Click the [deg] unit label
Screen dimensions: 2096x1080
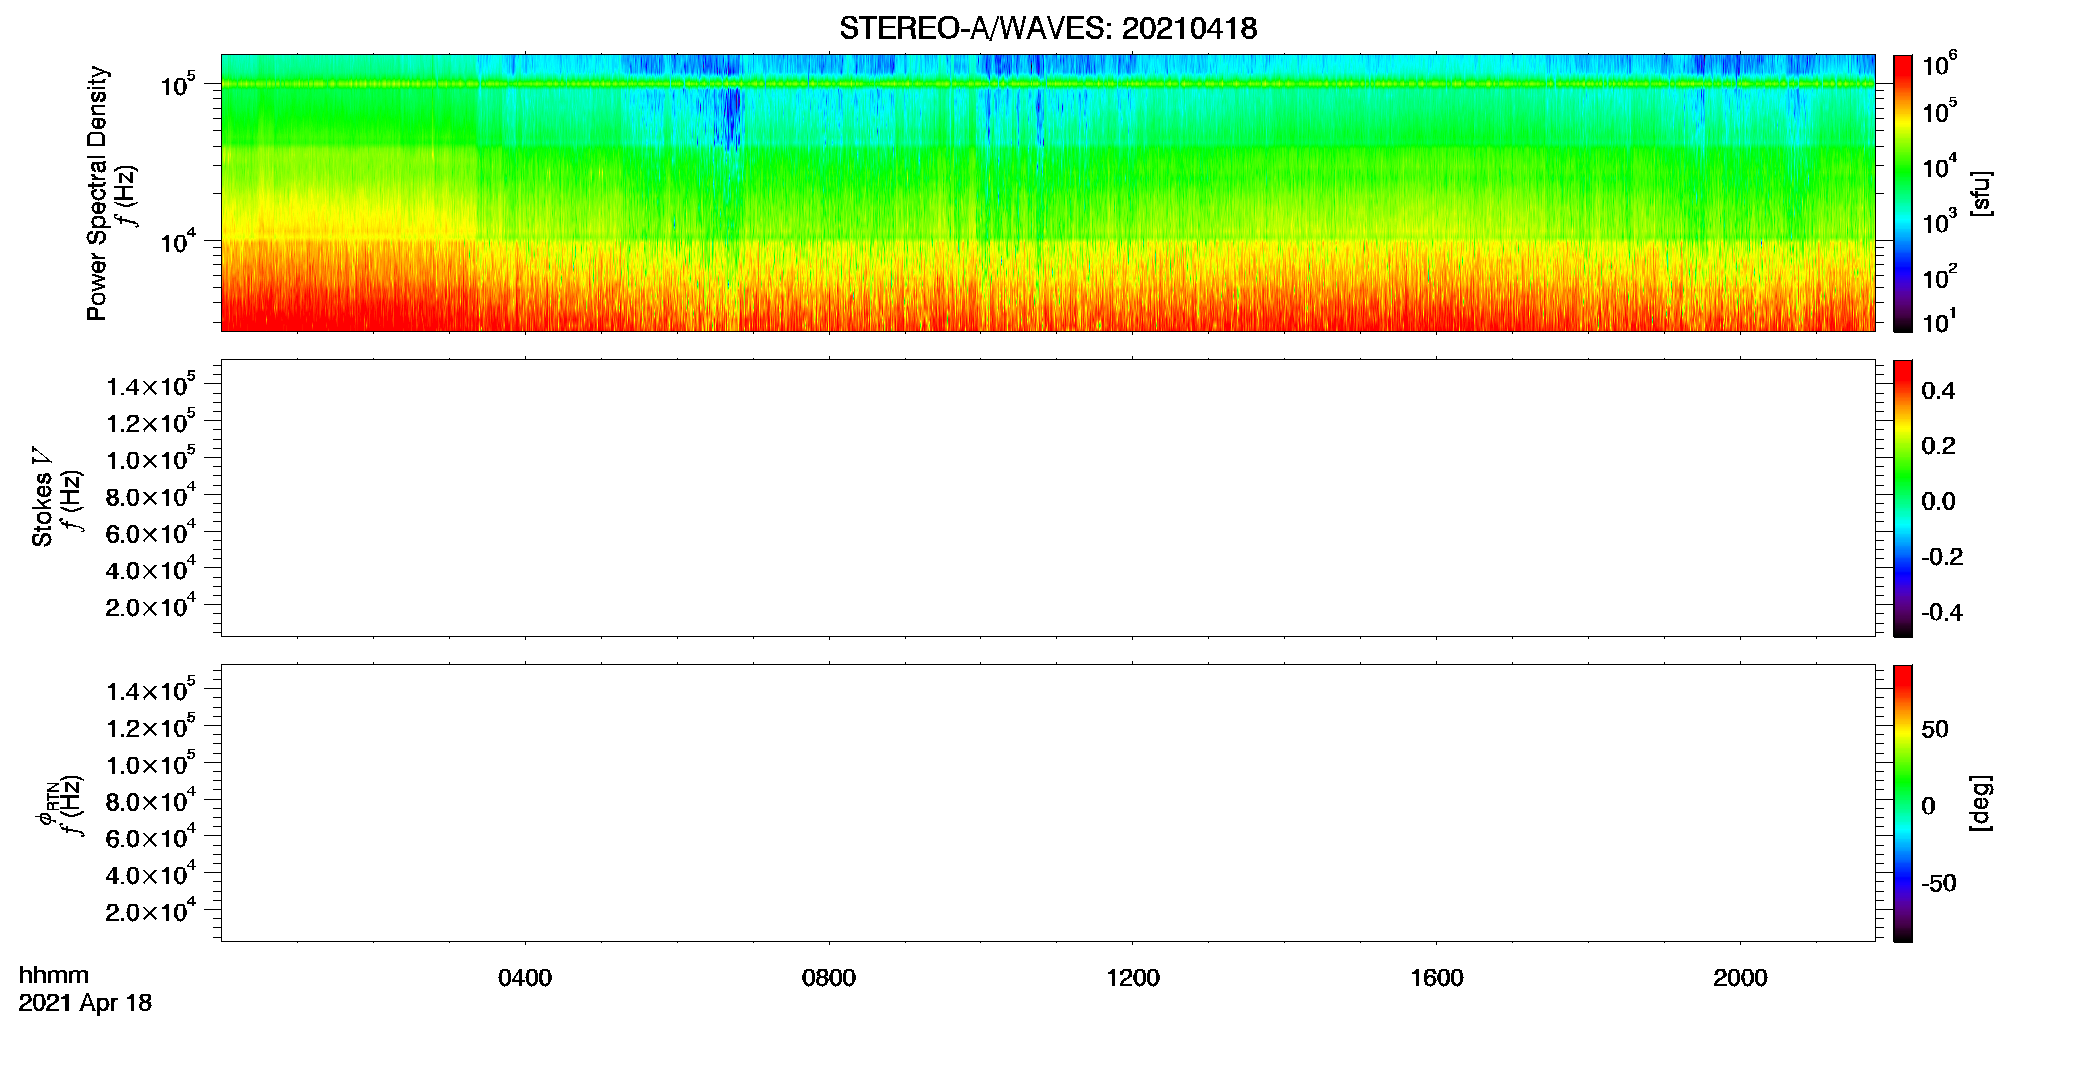pyautogui.click(x=1981, y=803)
